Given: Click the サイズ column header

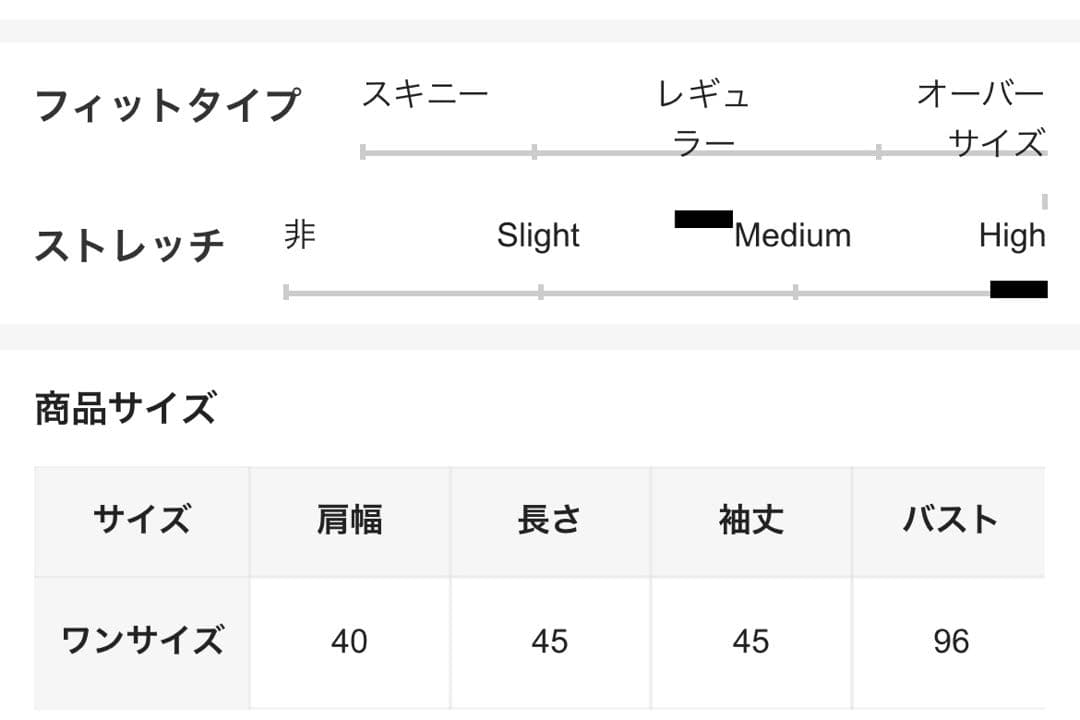Looking at the screenshot, I should coord(142,521).
